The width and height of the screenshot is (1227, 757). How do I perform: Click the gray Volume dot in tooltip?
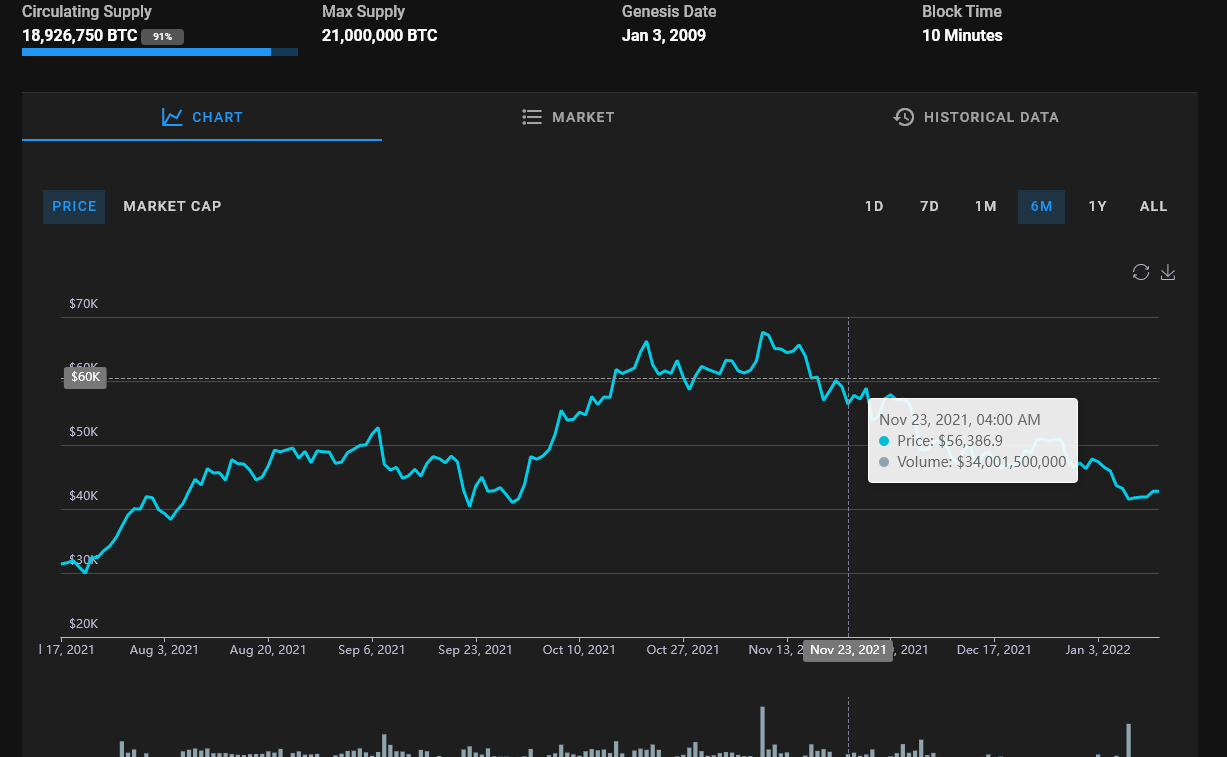[884, 462]
